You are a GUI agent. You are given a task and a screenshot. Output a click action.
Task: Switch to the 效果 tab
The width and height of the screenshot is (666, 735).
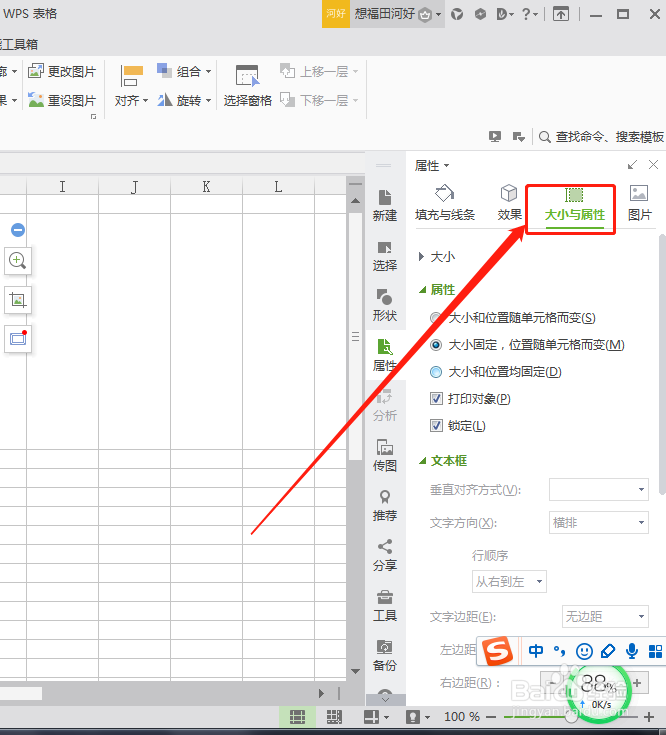[x=509, y=203]
